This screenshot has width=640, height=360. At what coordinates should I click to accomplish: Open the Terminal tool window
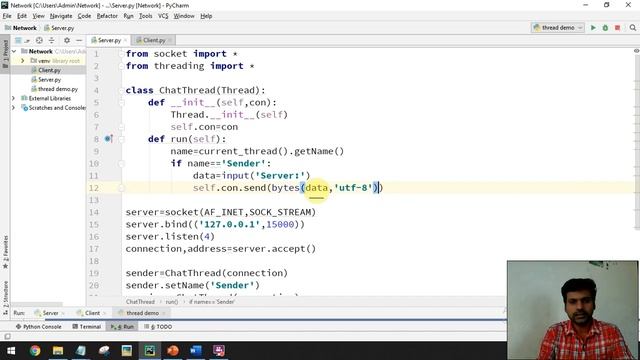click(x=87, y=327)
